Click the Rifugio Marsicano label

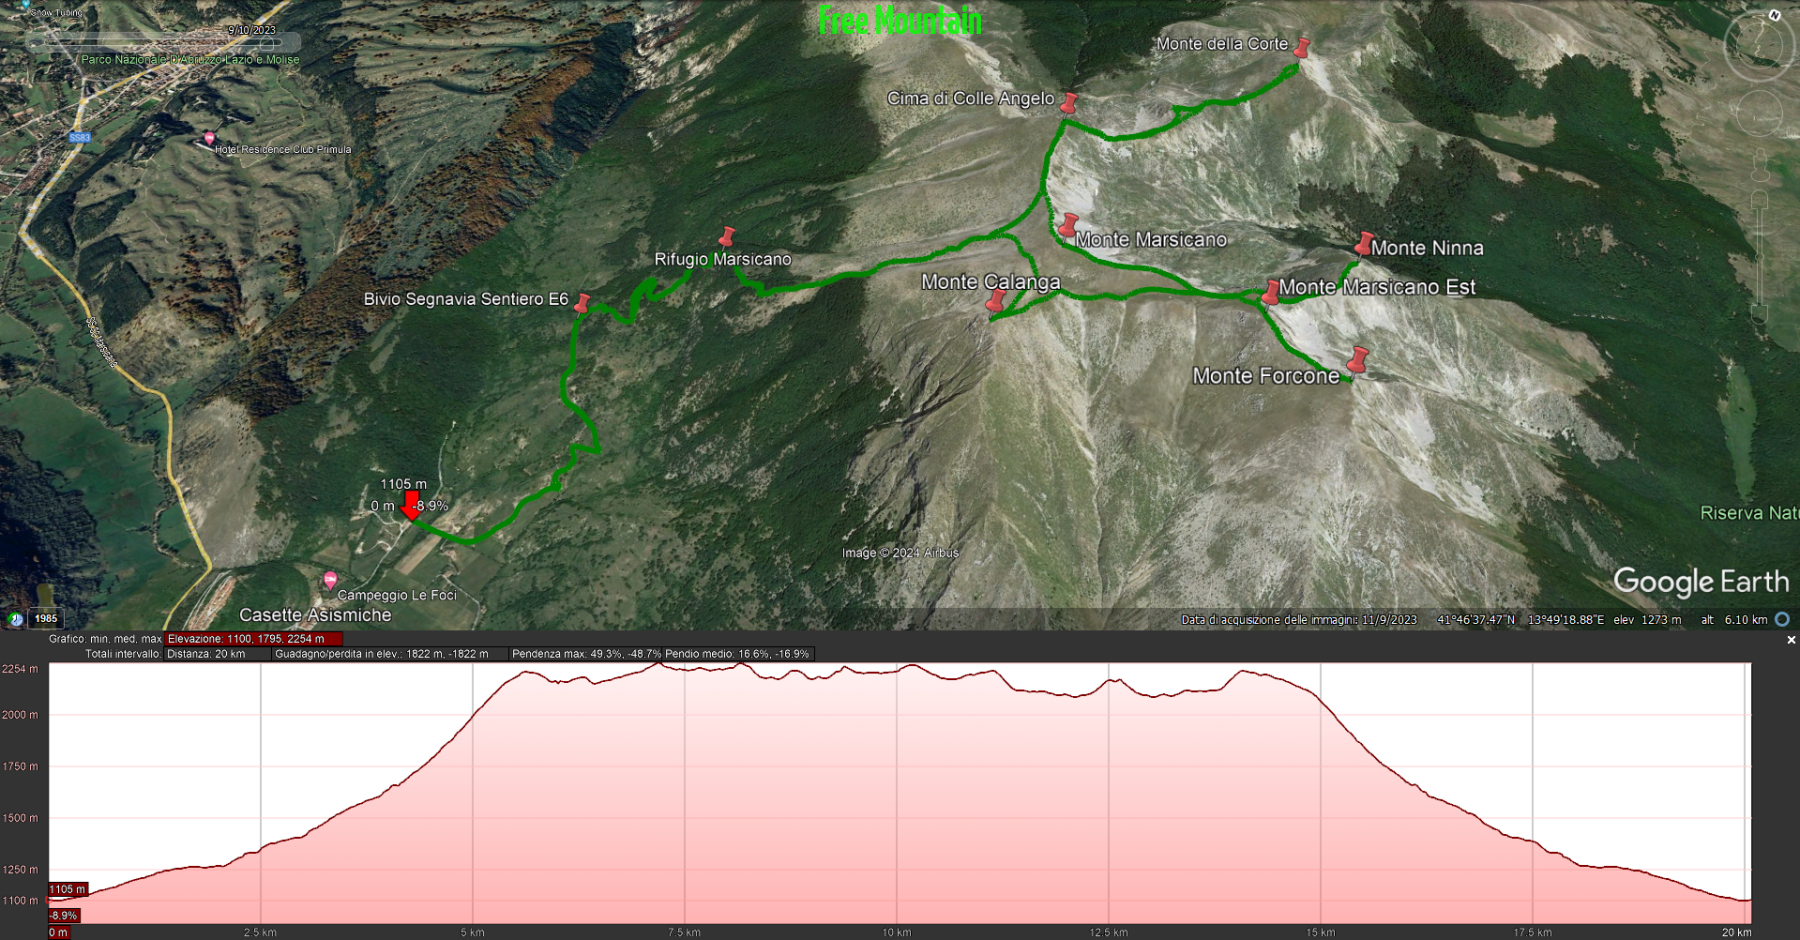723,259
